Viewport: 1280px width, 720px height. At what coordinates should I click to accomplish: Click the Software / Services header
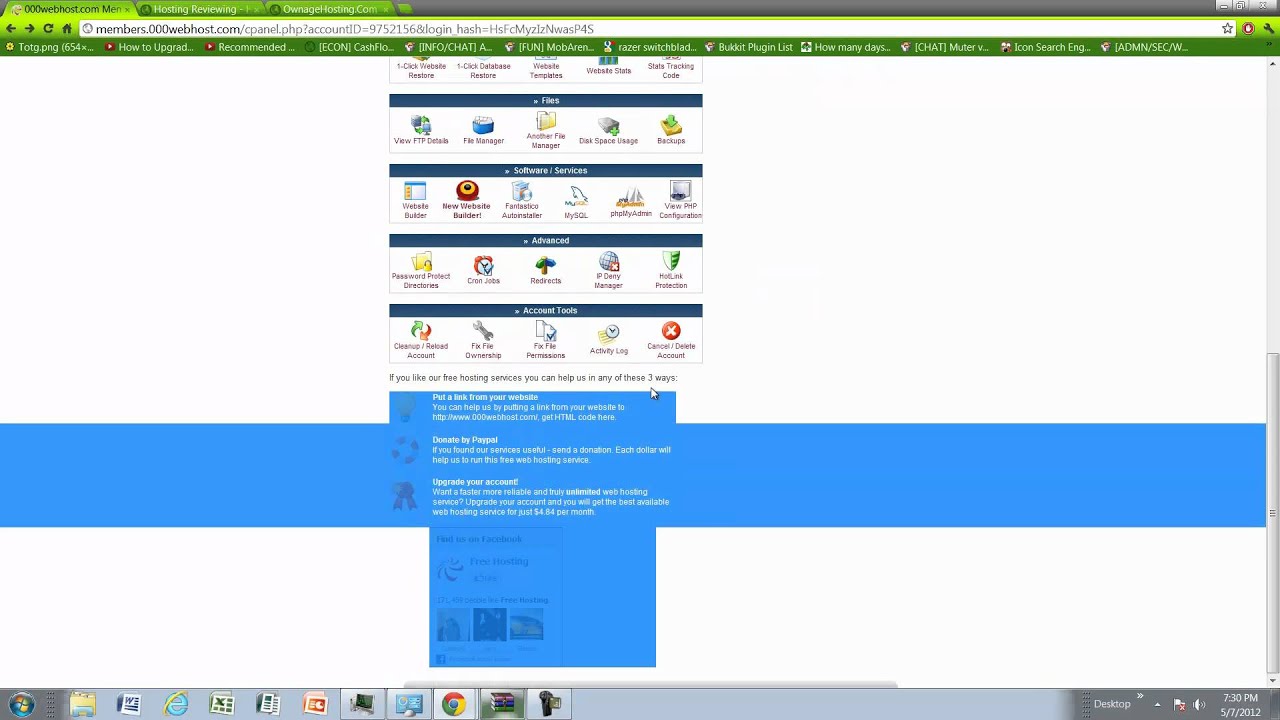546,170
